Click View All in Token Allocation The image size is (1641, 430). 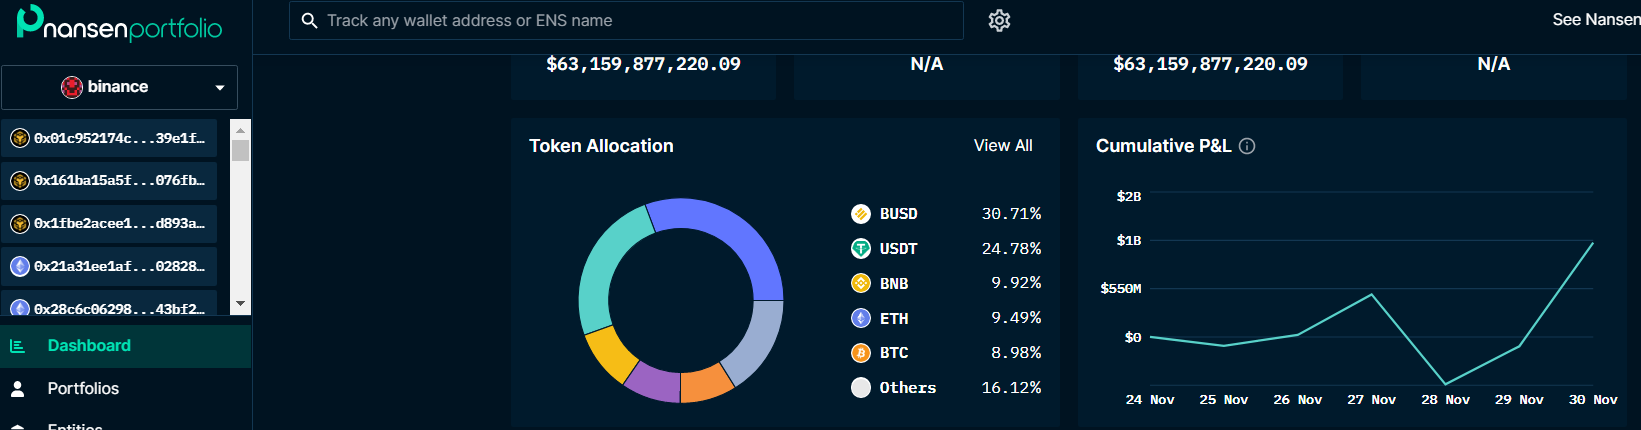(1002, 146)
